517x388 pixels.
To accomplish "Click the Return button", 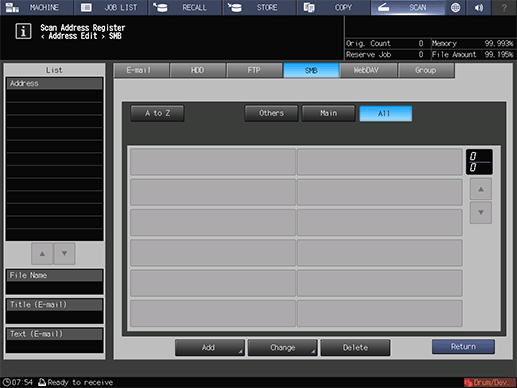I will point(463,347).
